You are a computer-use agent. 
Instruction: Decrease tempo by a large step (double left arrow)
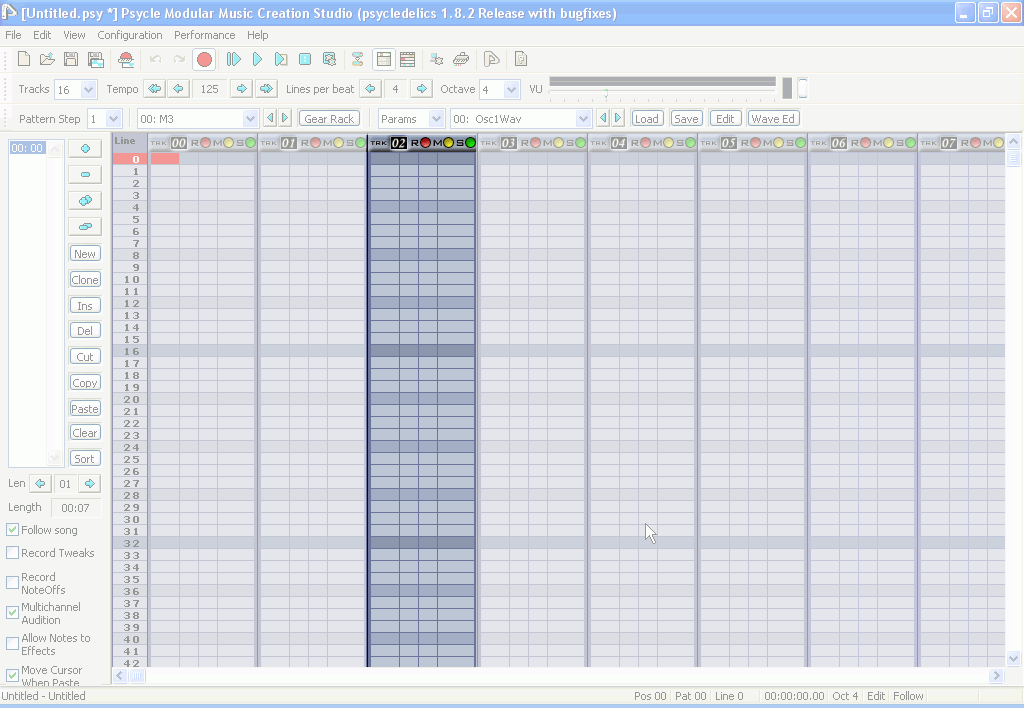[155, 89]
